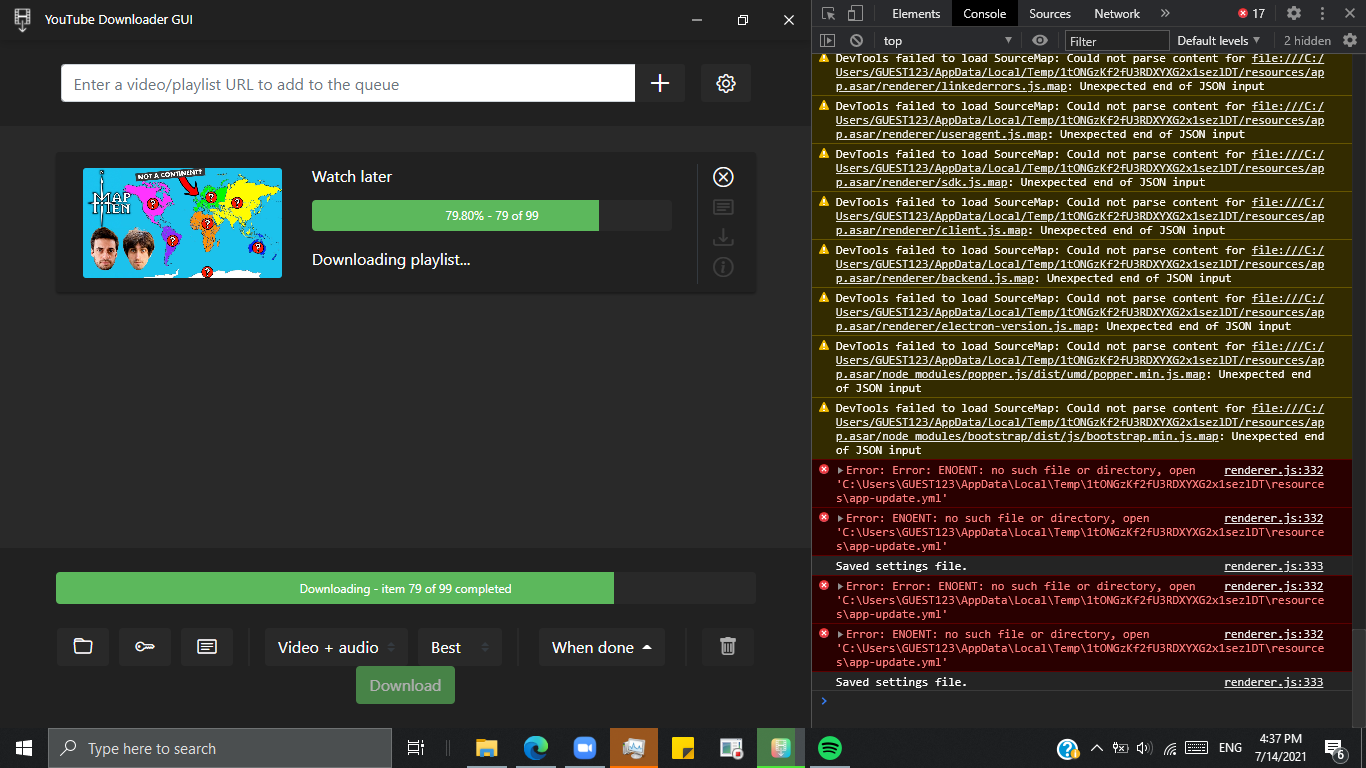Click the green Download button
The width and height of the screenshot is (1366, 768).
pos(405,685)
